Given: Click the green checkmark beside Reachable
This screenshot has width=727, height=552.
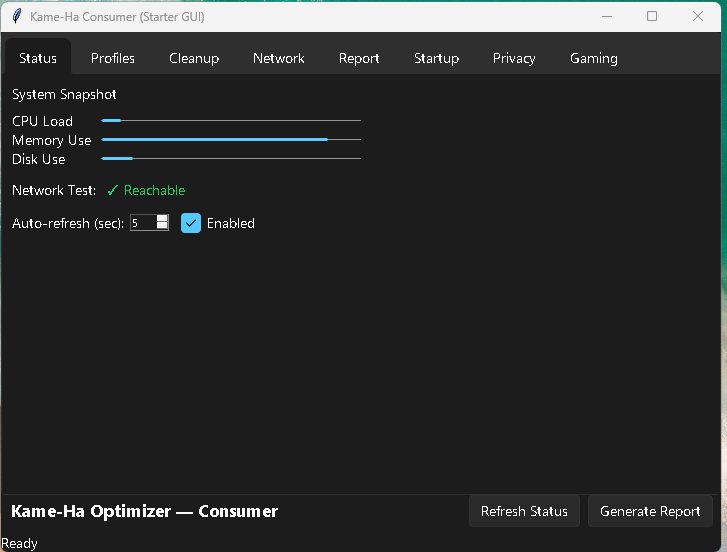Looking at the screenshot, I should (112, 190).
